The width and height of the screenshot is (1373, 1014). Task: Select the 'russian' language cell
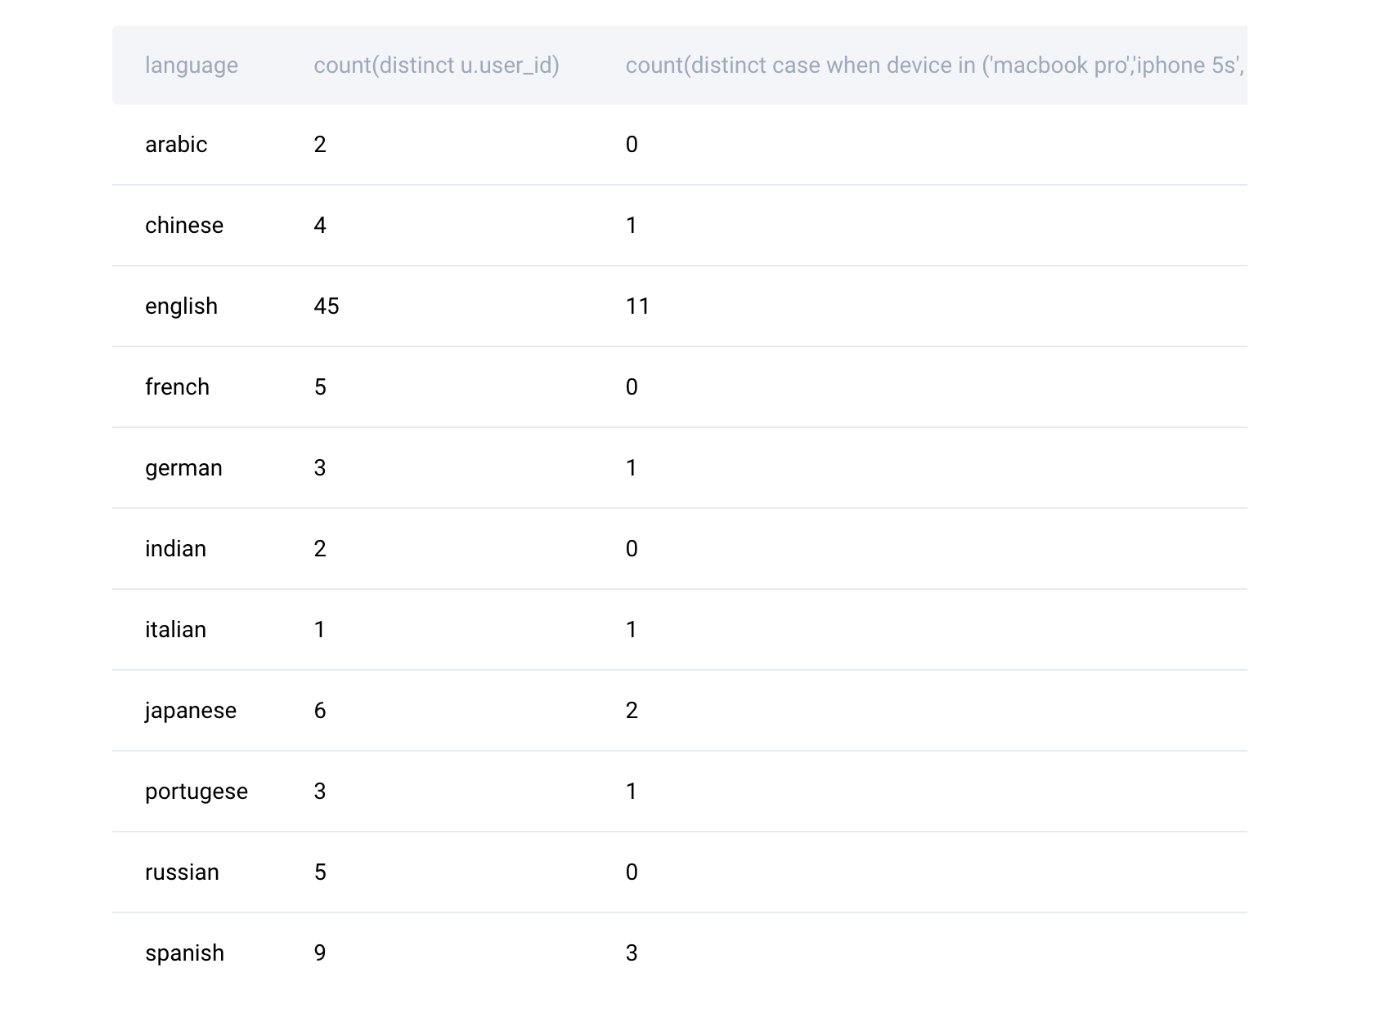(x=182, y=872)
